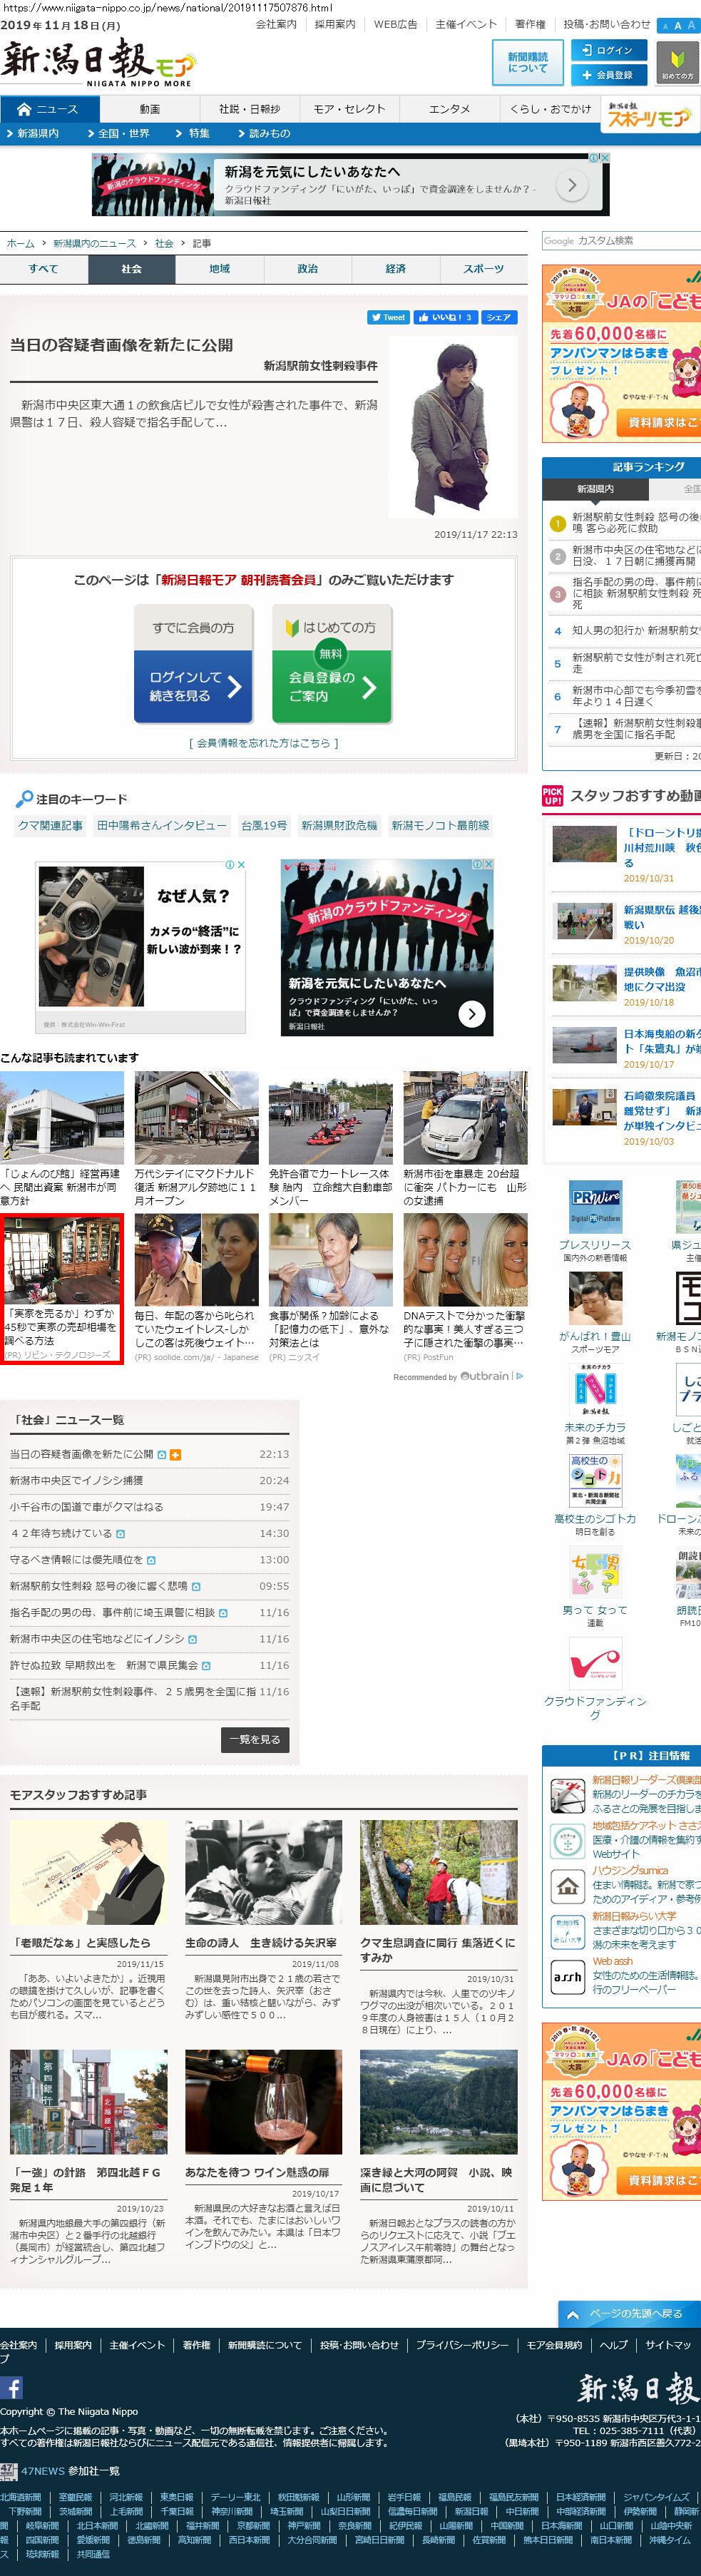Switch the ranking to the 新潟県内 tab
701x2576 pixels.
click(595, 489)
